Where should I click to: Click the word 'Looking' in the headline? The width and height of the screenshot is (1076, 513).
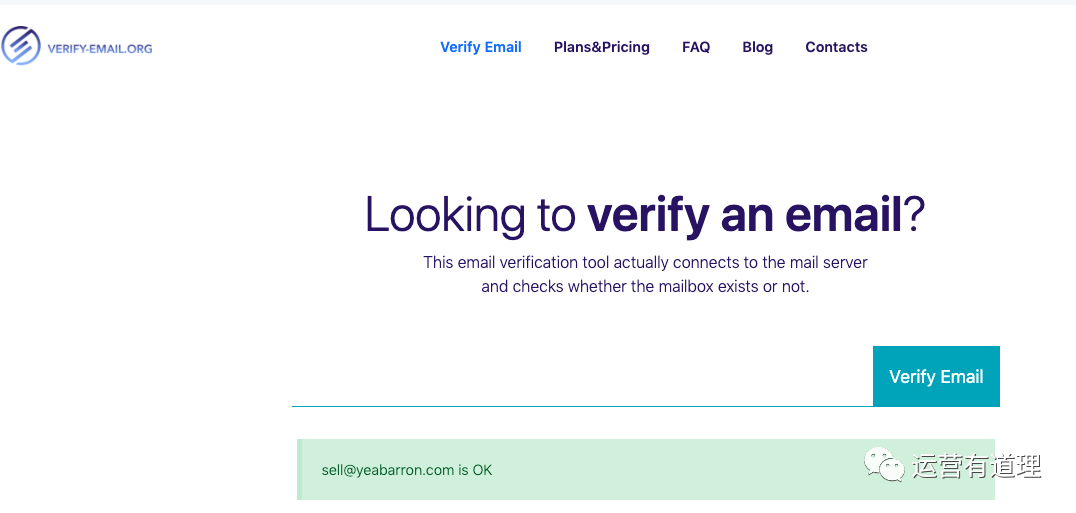point(444,216)
